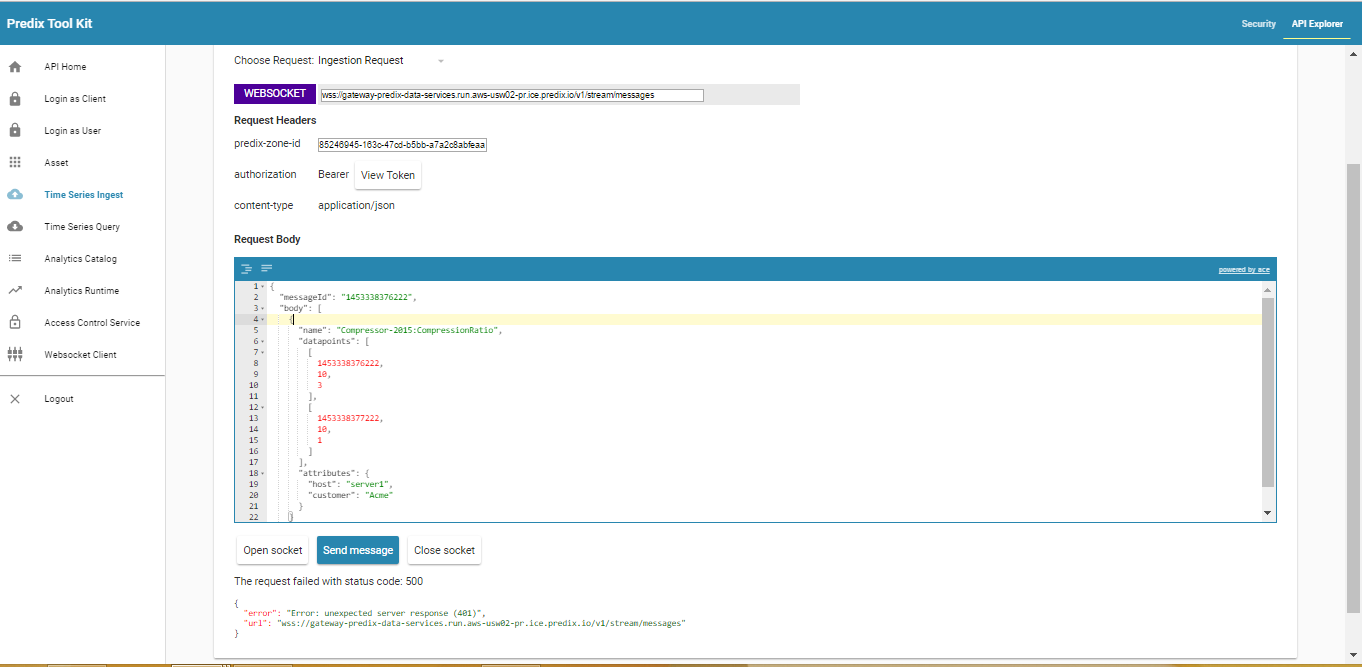Click the editor vertical scrollbar thumb

(x=1268, y=392)
